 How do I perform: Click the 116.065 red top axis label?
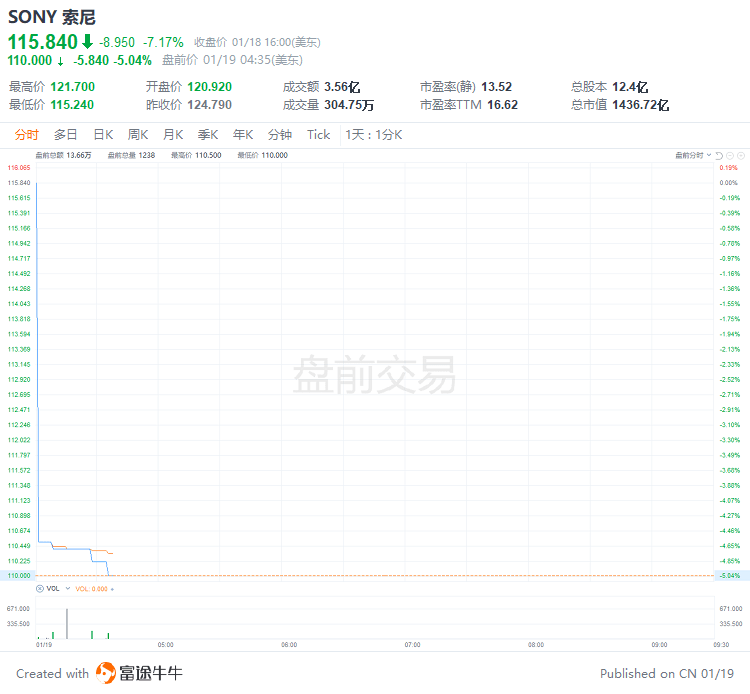(19, 168)
